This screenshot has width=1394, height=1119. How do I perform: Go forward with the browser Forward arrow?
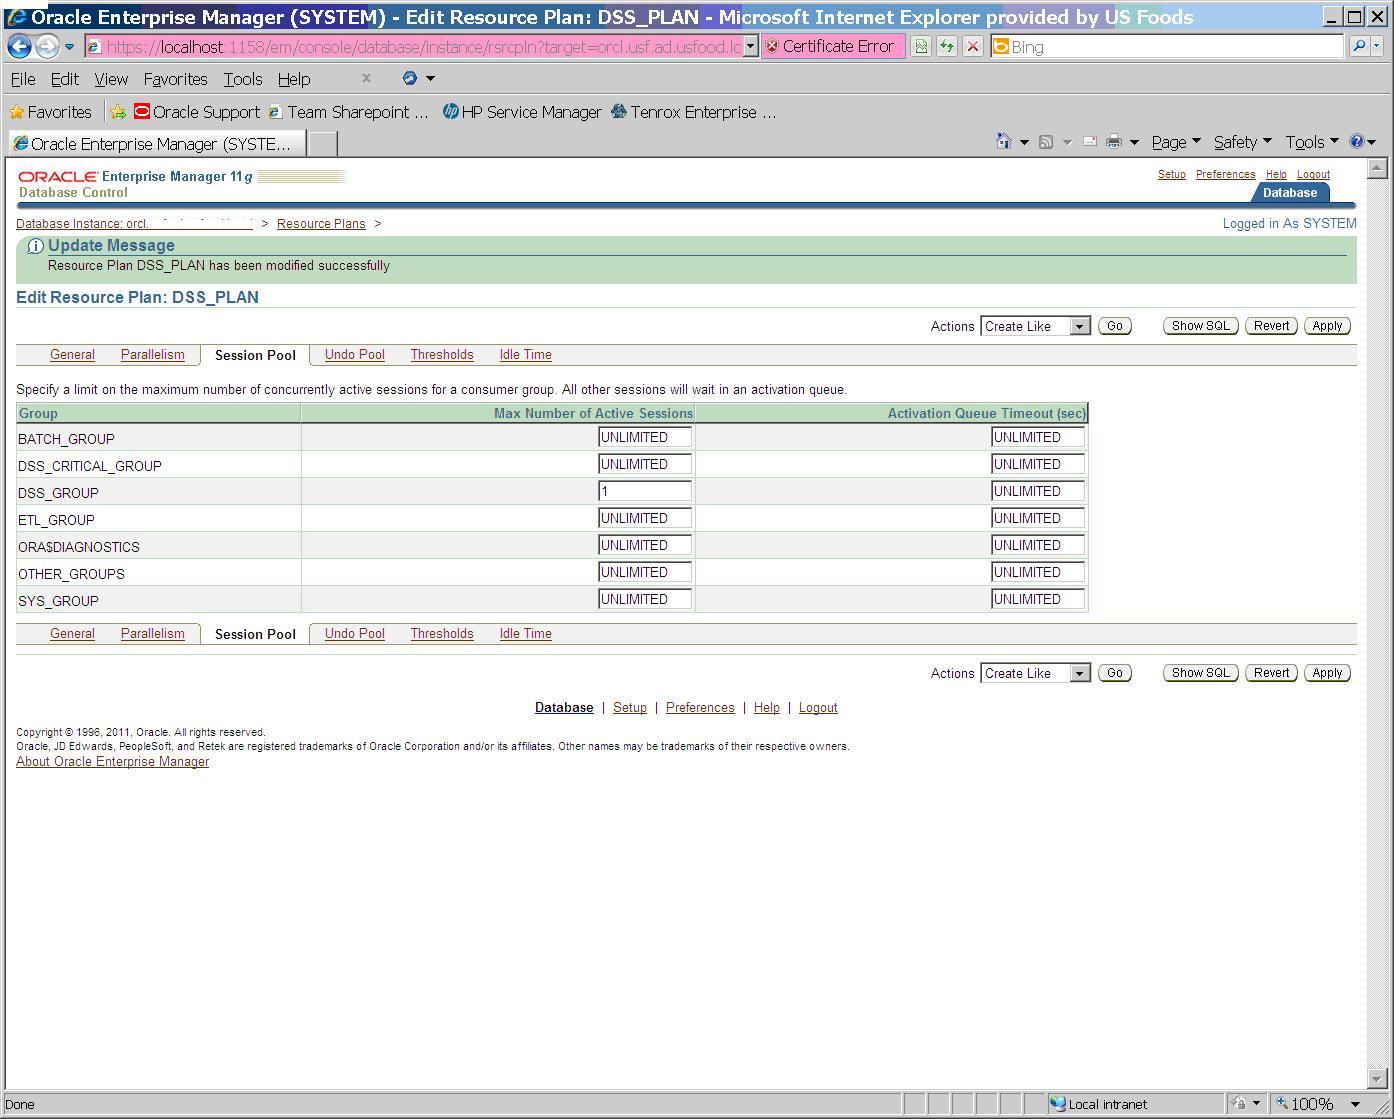(46, 47)
